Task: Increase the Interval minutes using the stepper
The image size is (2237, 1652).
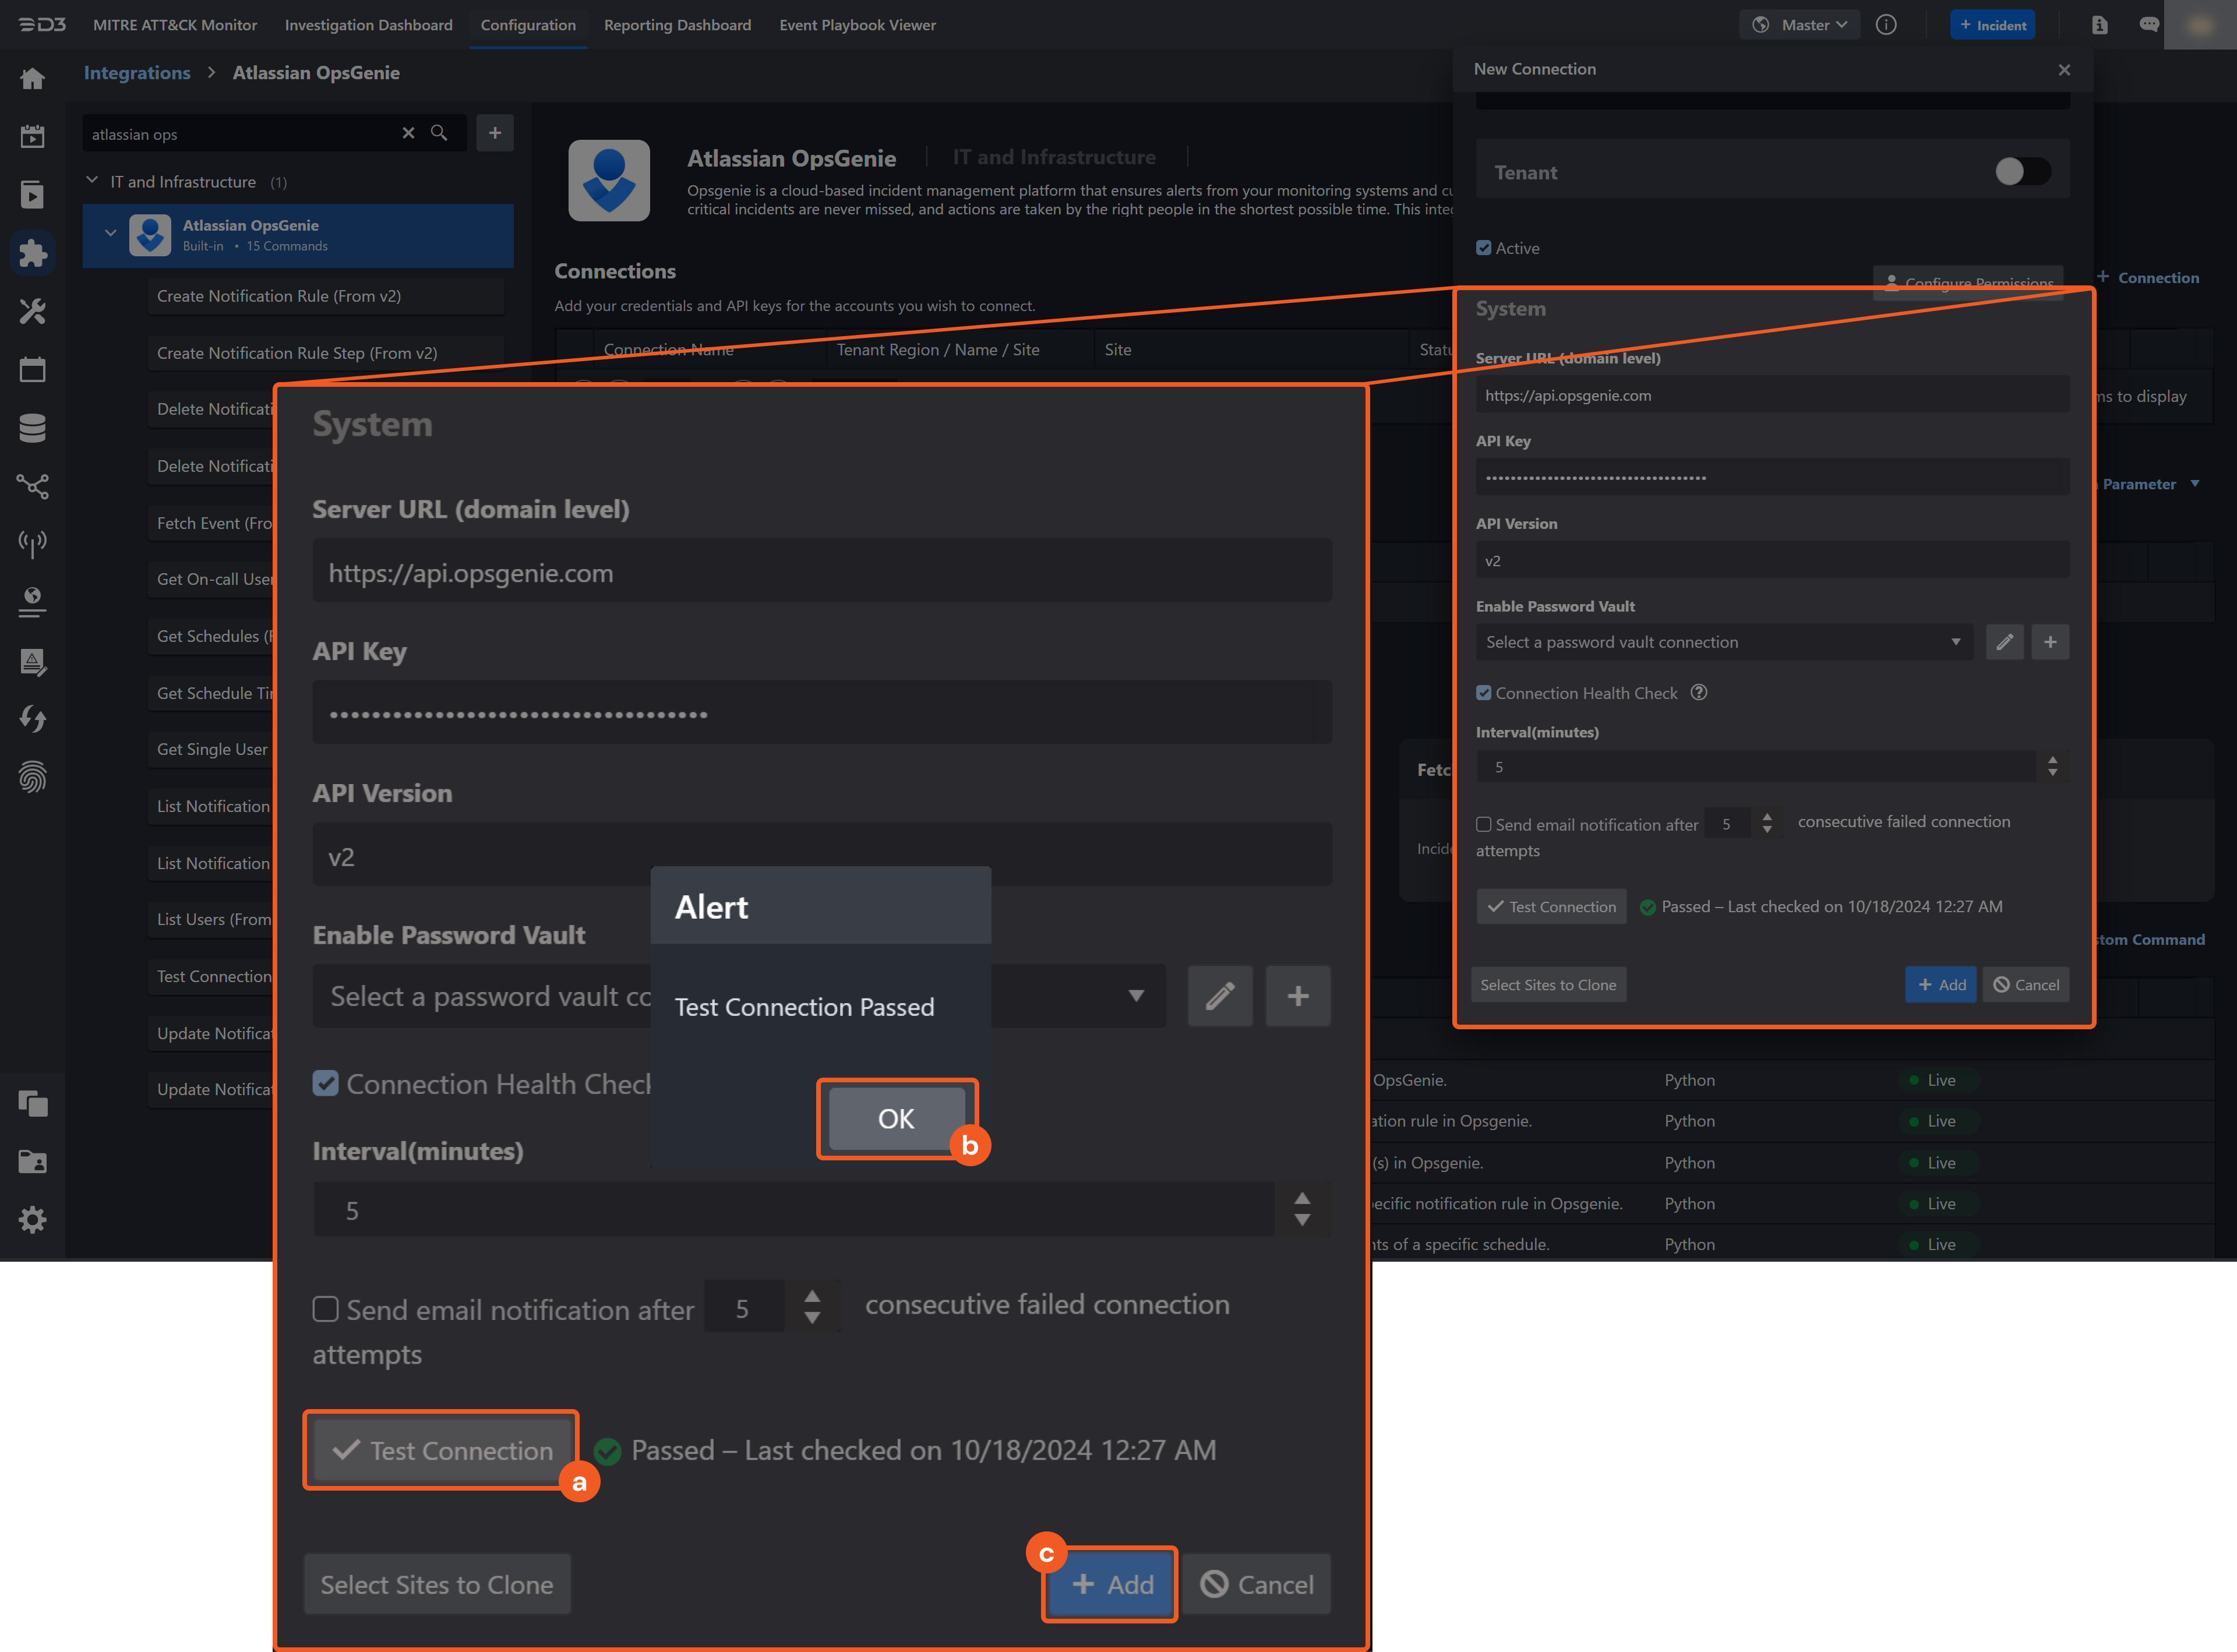Action: (1301, 1196)
